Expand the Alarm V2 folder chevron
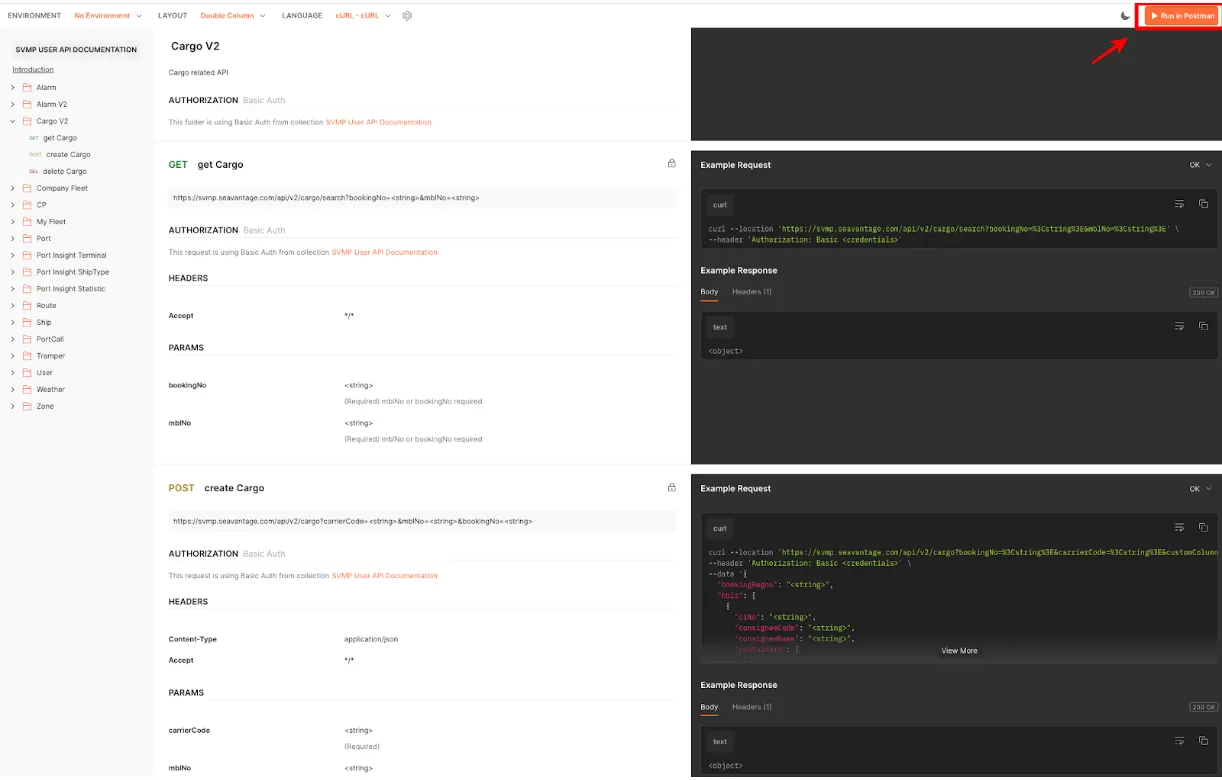Screen dimensions: 1222x780 coord(13,104)
